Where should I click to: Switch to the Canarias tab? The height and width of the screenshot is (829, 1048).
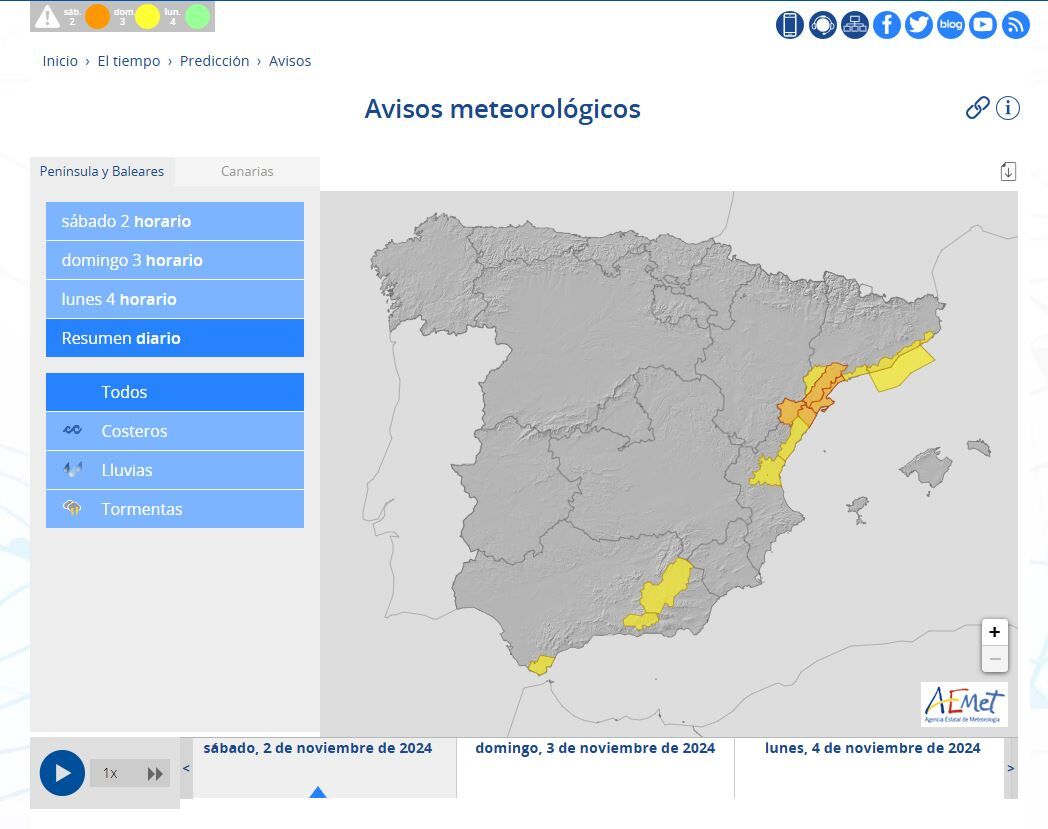[x=247, y=171]
